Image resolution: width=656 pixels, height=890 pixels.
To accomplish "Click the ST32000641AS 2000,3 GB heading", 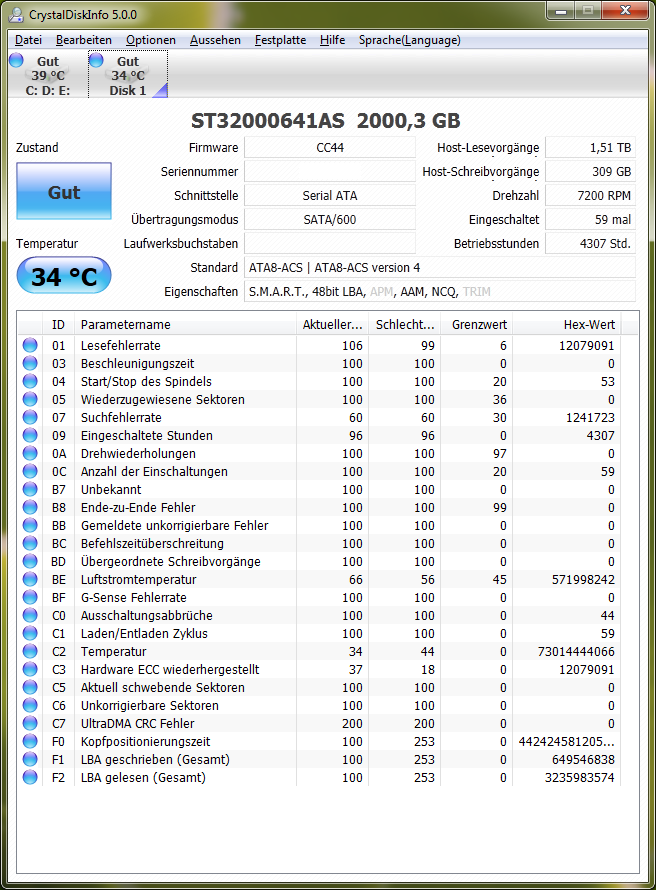I will tap(326, 120).
